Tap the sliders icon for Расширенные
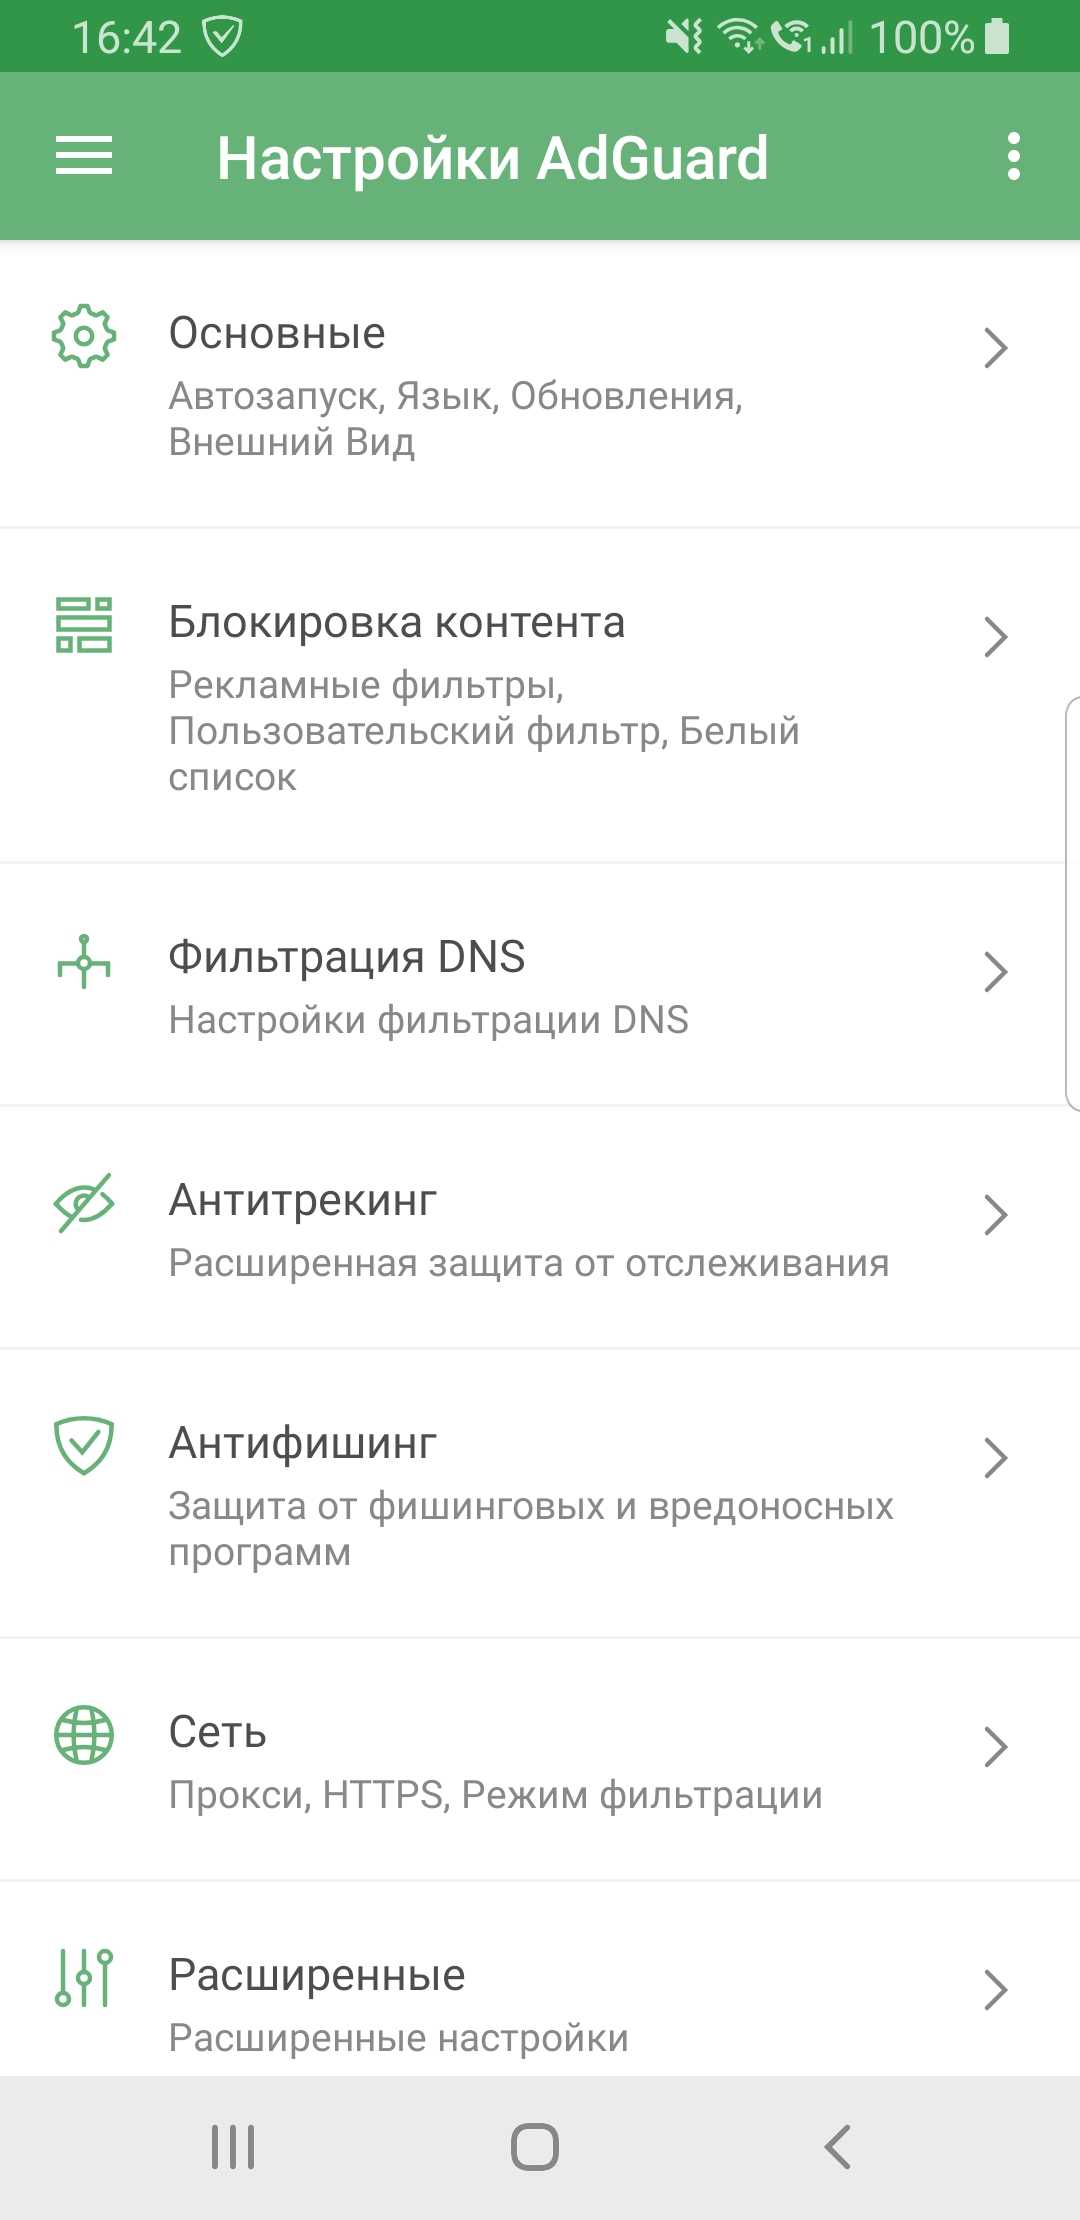This screenshot has height=2220, width=1080. (x=84, y=1978)
